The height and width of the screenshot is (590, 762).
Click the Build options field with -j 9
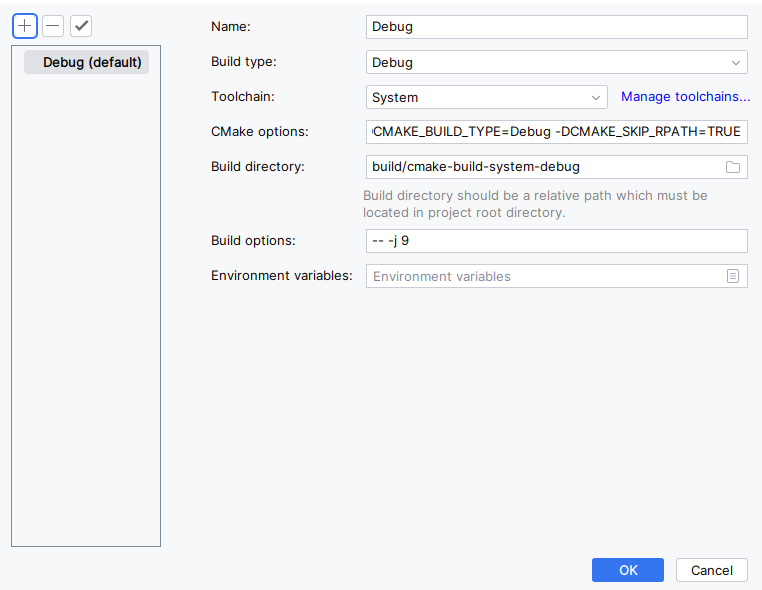tap(556, 241)
